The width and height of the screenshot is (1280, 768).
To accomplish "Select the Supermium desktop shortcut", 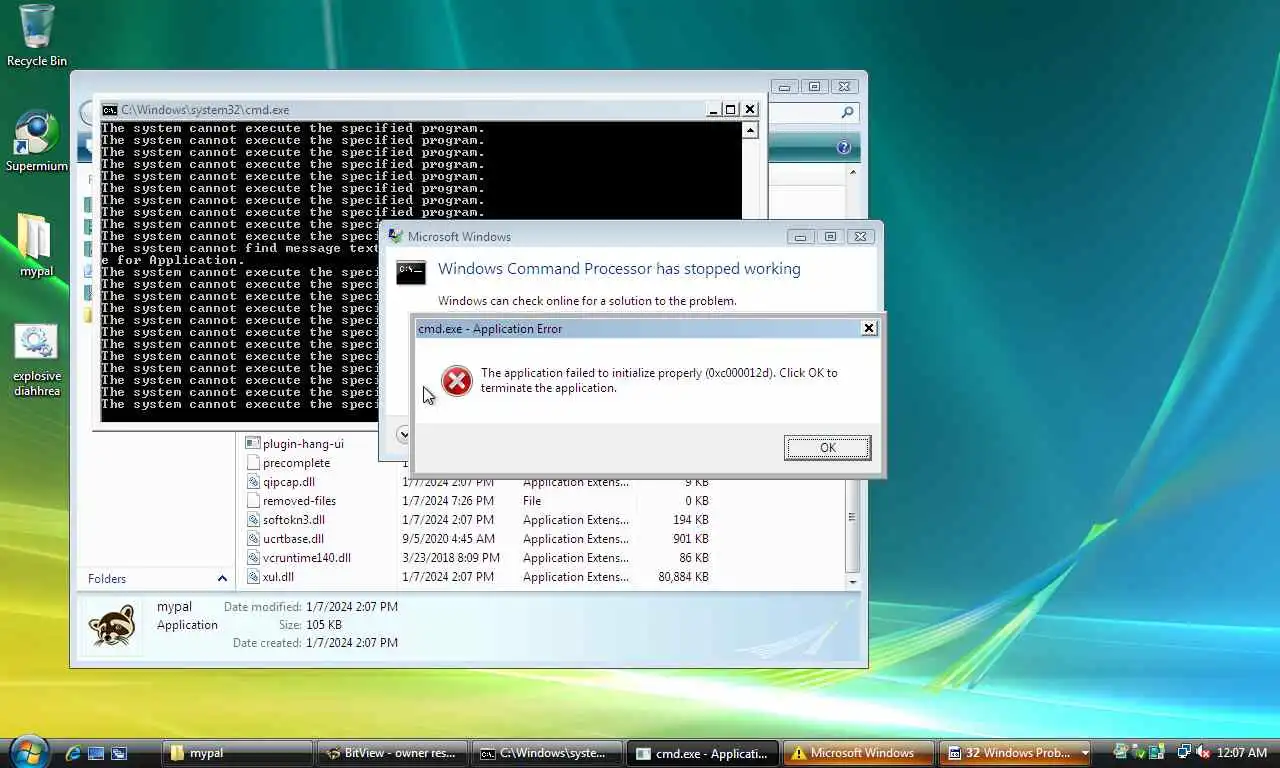I will pyautogui.click(x=37, y=141).
